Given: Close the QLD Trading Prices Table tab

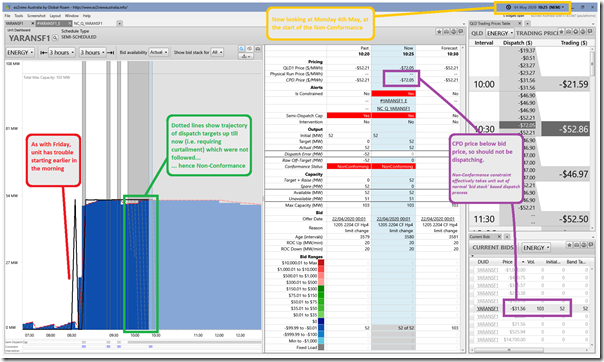Looking at the screenshot, I should (520, 23).
